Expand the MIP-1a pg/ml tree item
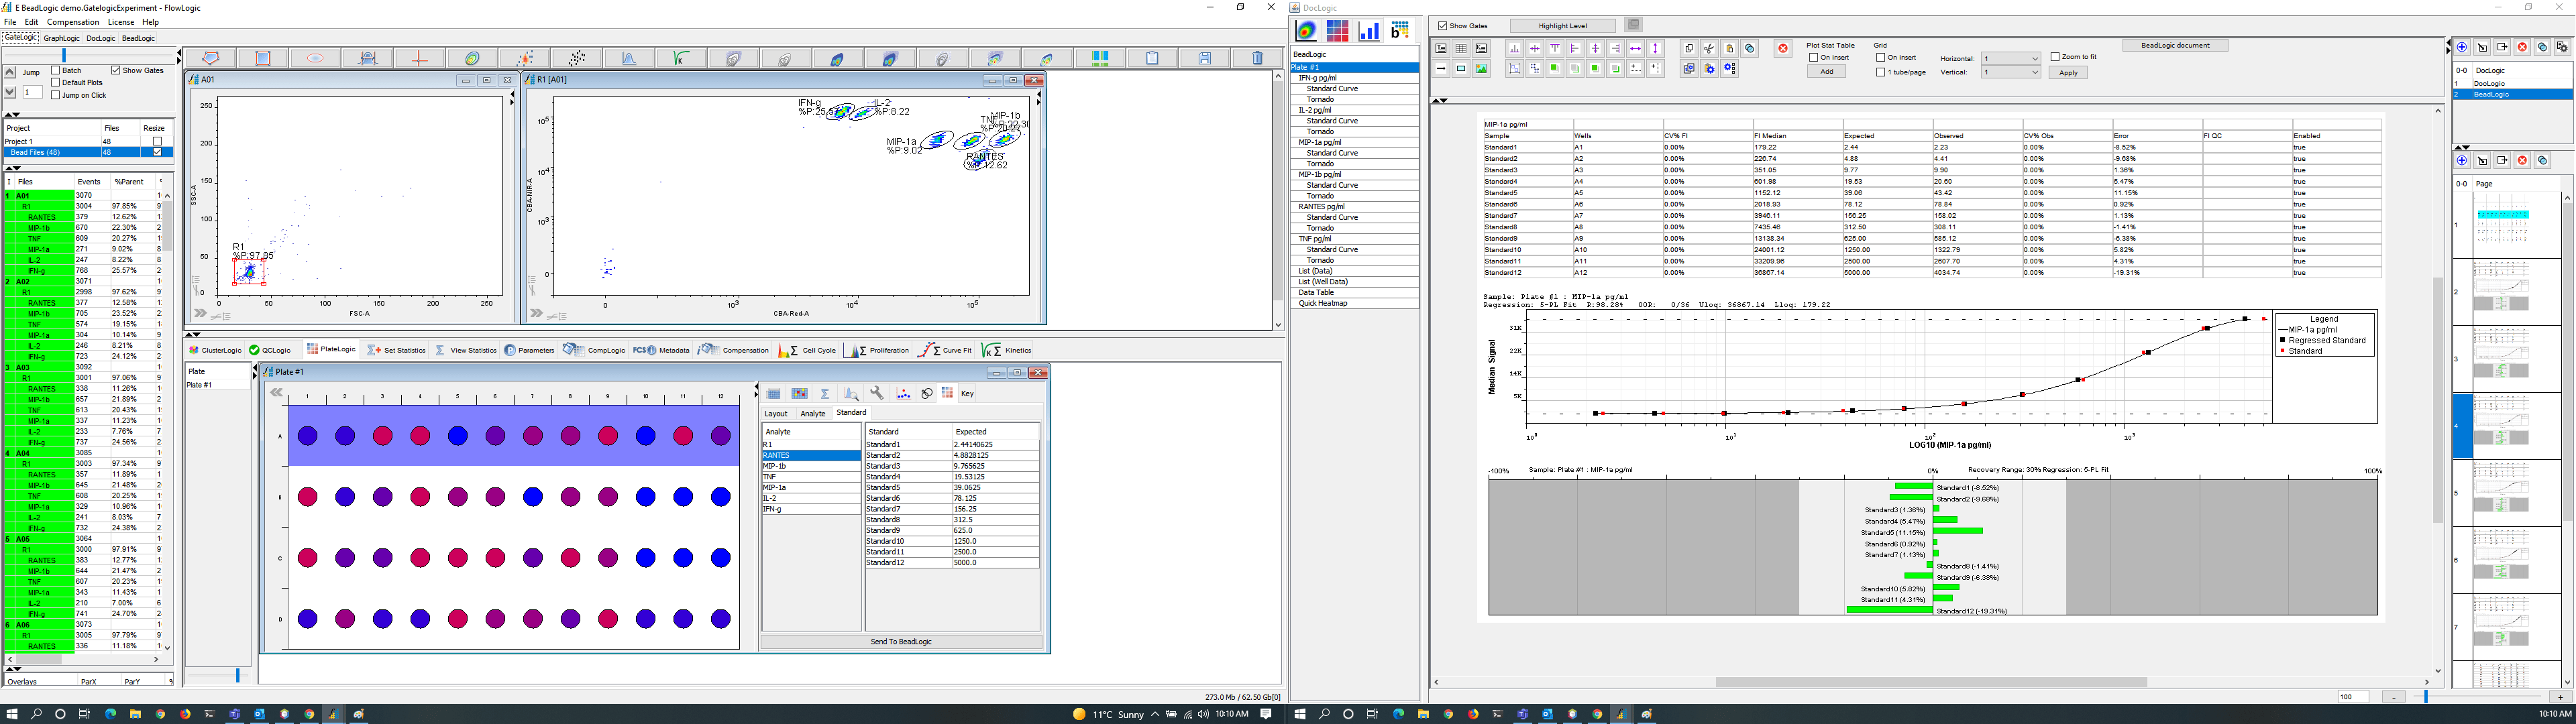The height and width of the screenshot is (724, 2576). click(1321, 141)
